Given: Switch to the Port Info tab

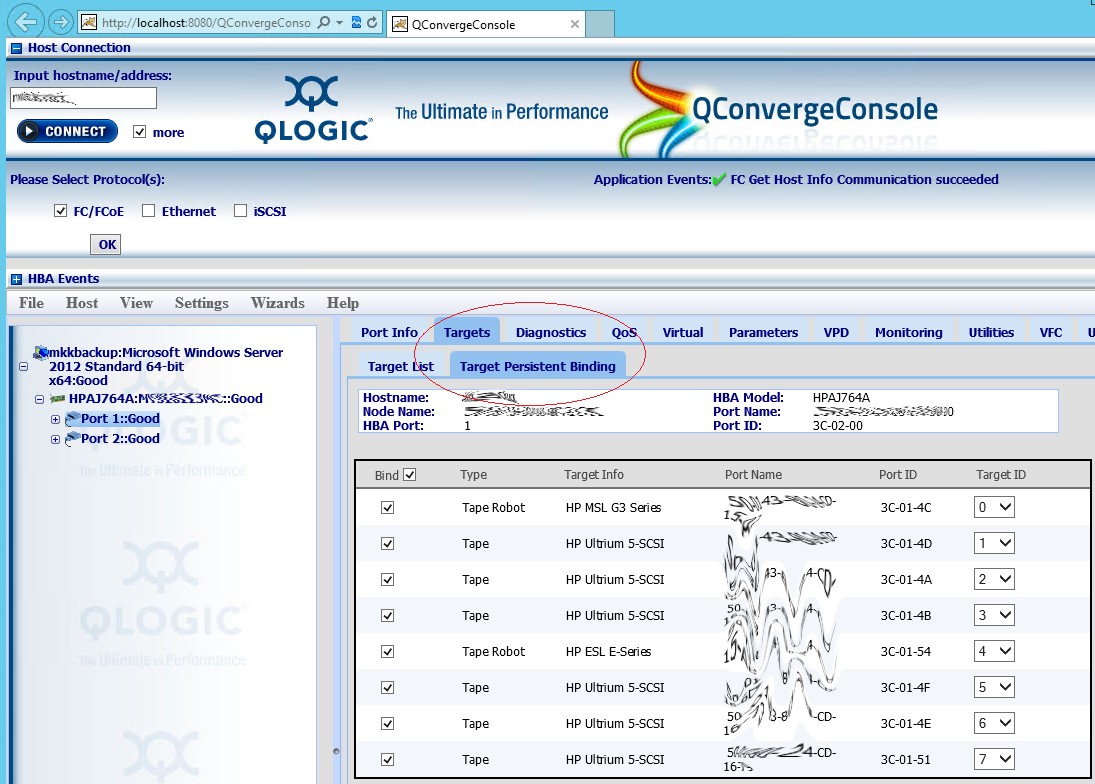Looking at the screenshot, I should tap(389, 332).
